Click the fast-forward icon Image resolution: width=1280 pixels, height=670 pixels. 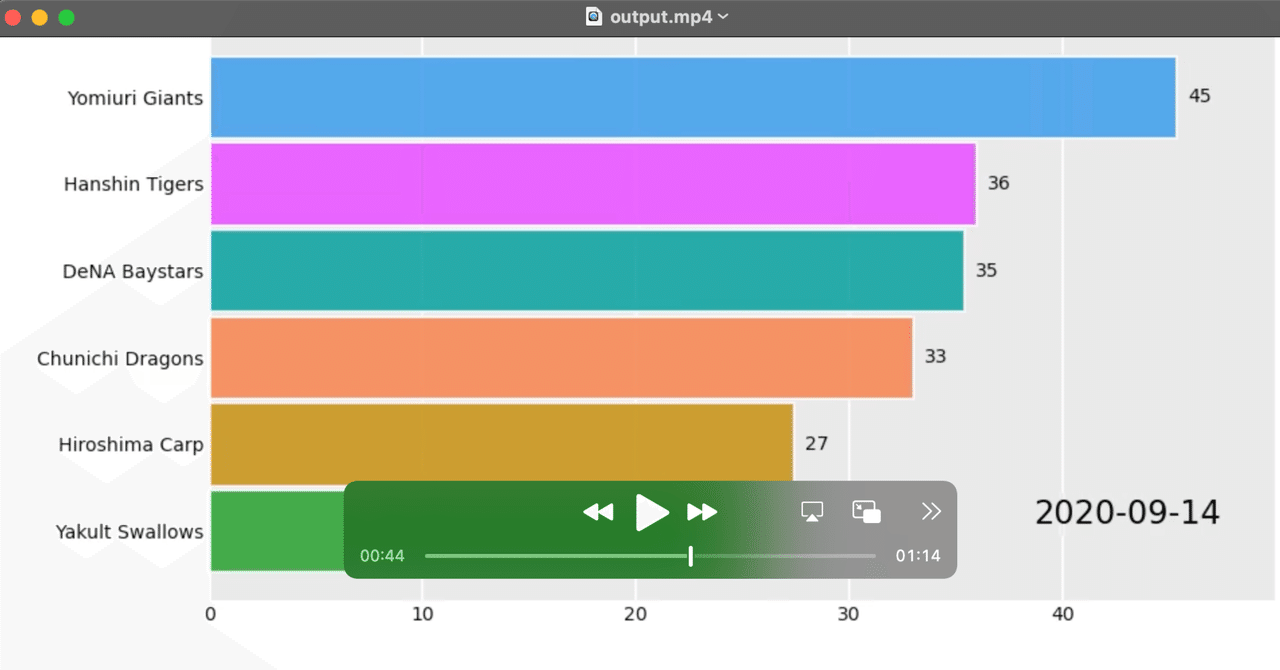click(x=703, y=511)
